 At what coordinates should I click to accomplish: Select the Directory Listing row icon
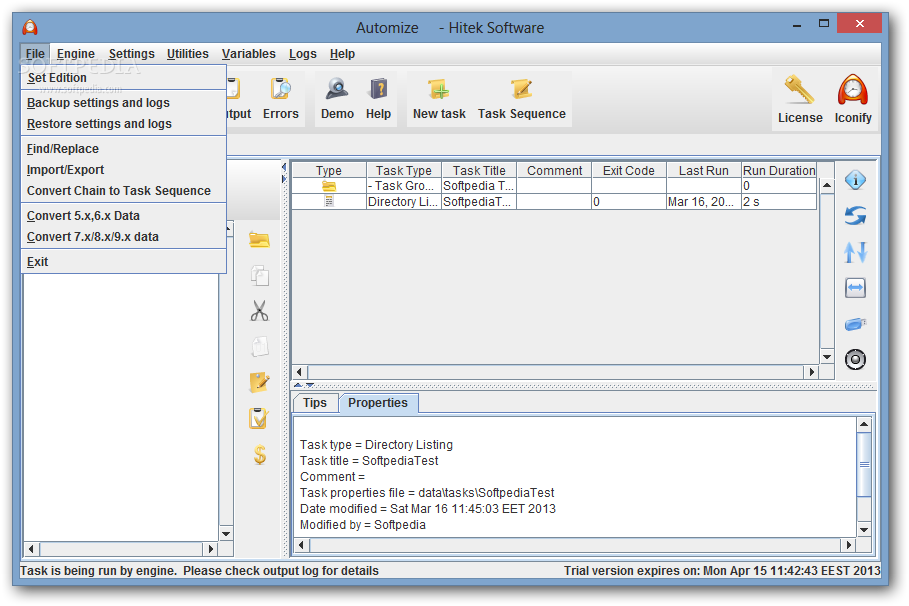tap(329, 202)
